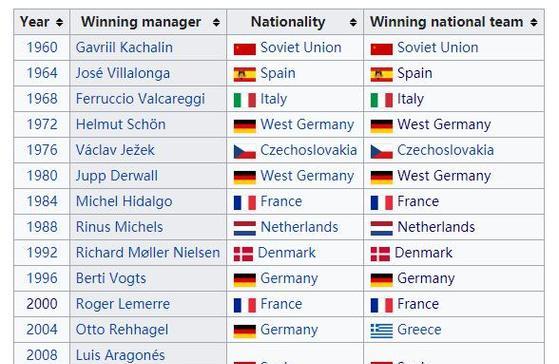The image size is (559, 364).
Task: Follow the Otto Rehhagel link
Action: point(122,329)
